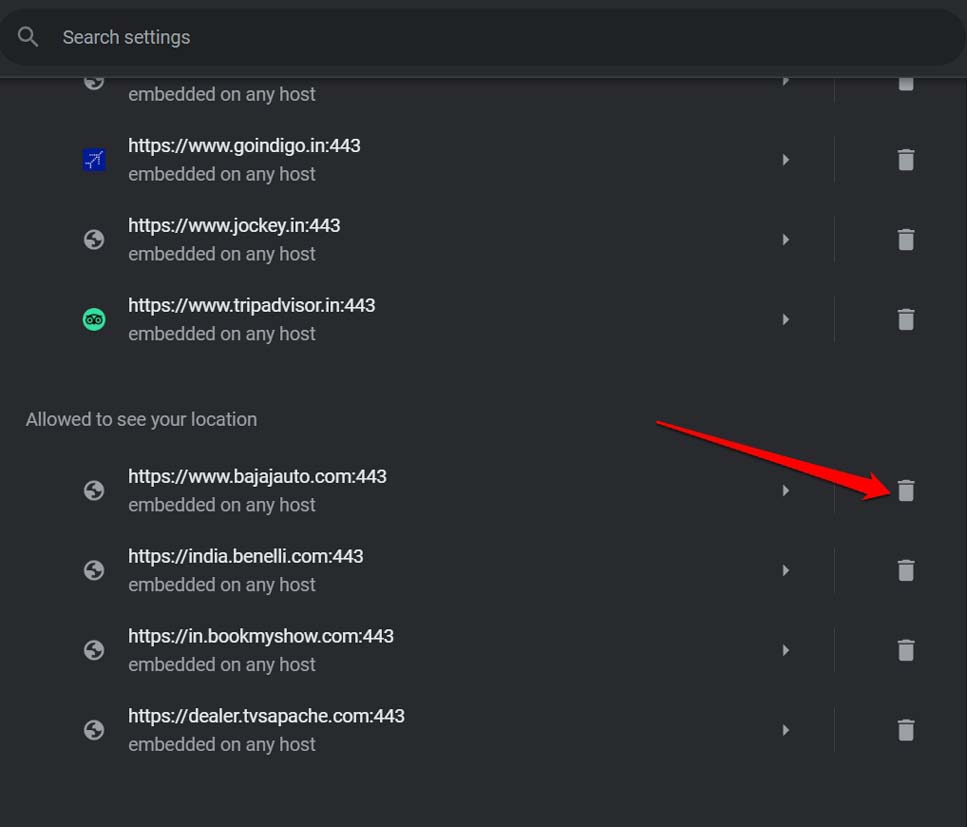Delete tripadvisor.in entry via trash icon
This screenshot has width=967, height=827.
pos(905,319)
